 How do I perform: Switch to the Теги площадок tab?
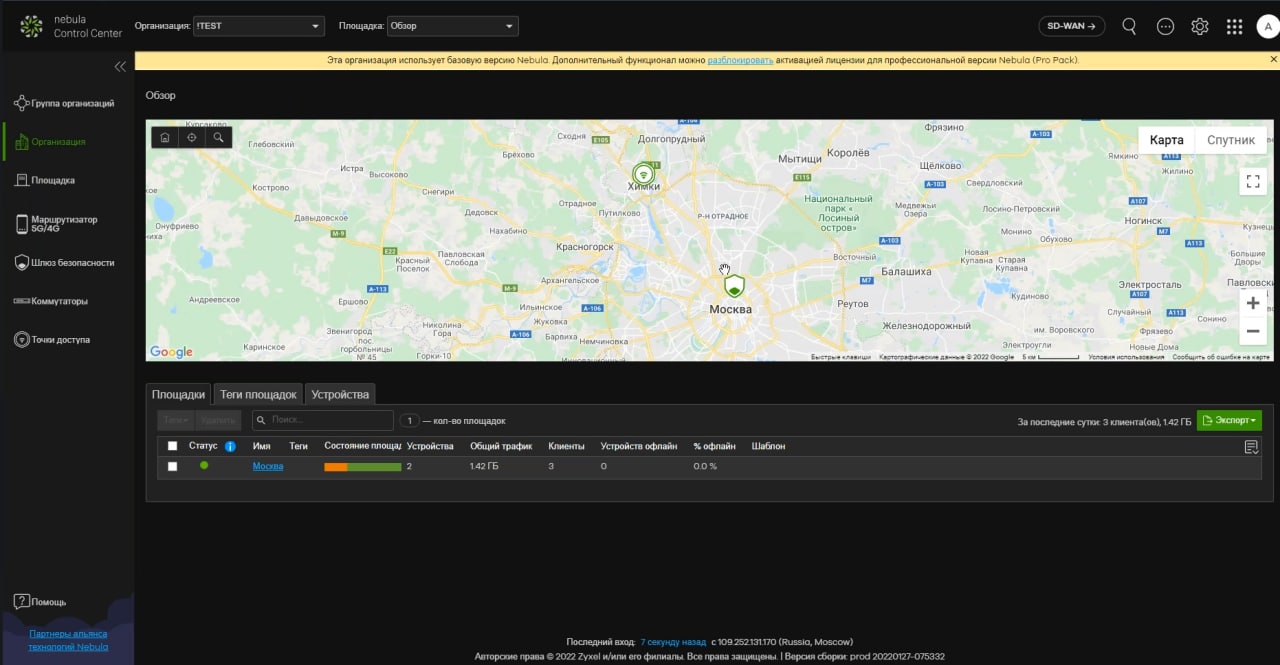[x=258, y=394]
